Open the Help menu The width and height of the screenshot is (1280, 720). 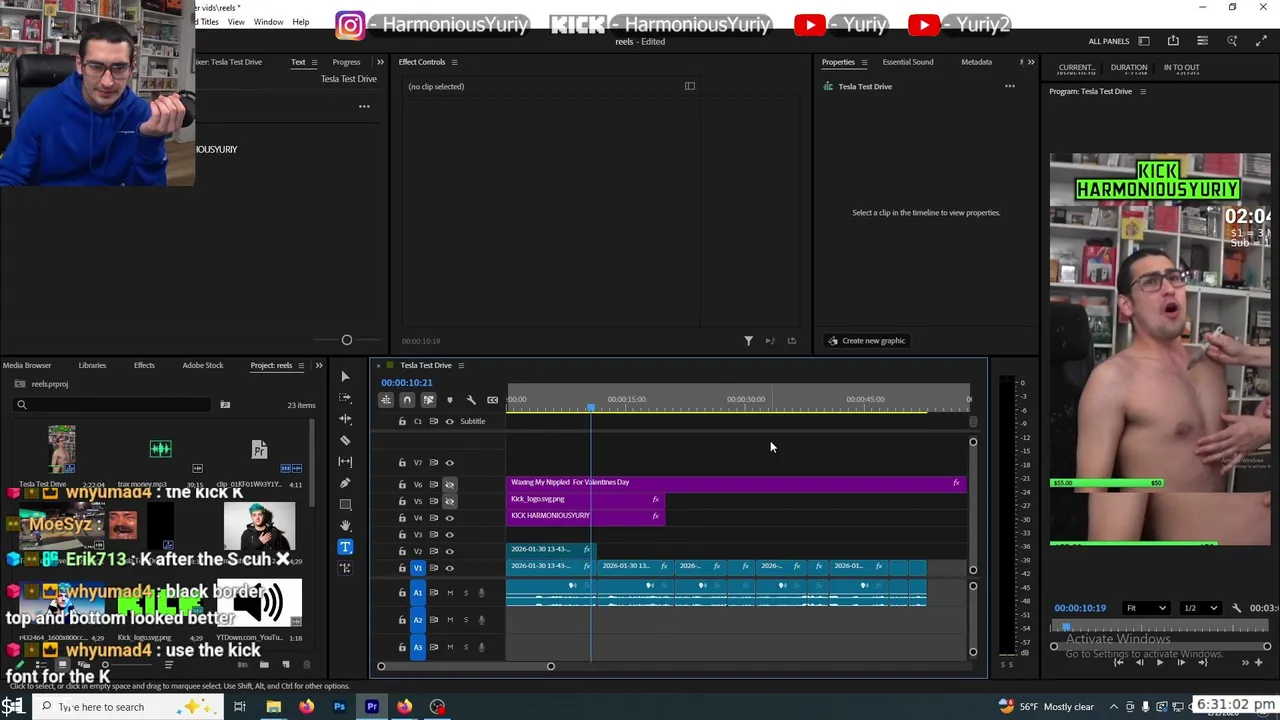pyautogui.click(x=301, y=22)
